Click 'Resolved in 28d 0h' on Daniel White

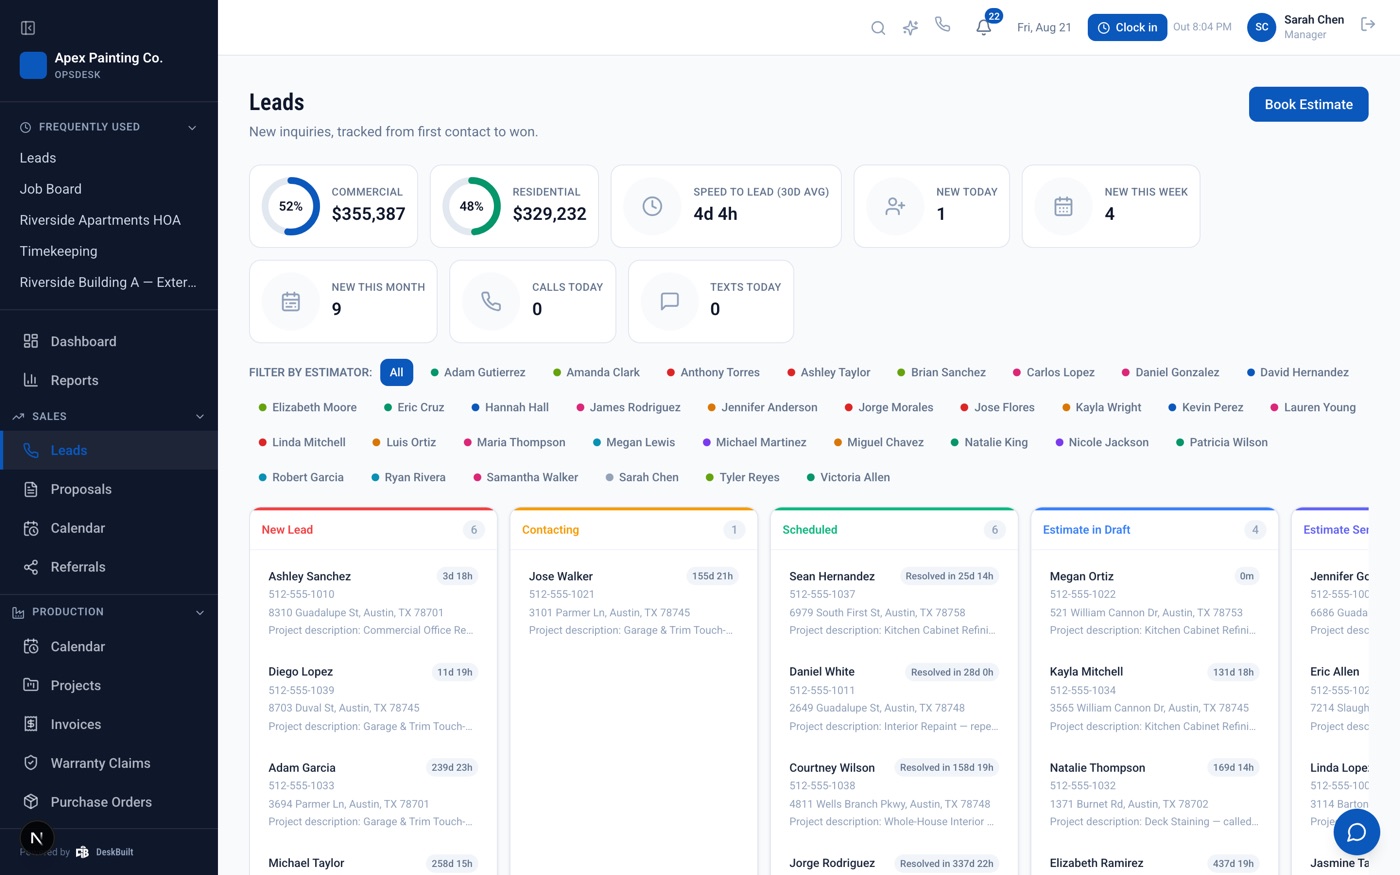click(952, 672)
